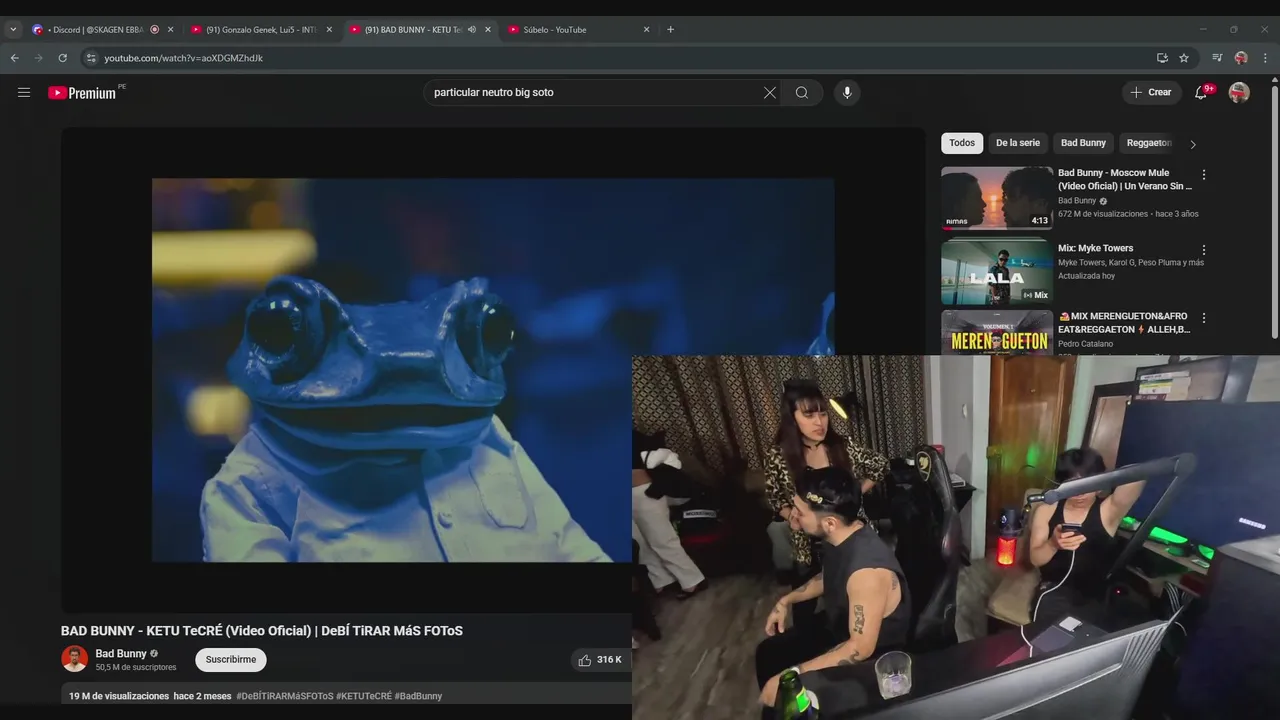Close the Súbelo - YouTube tab
This screenshot has height=720, width=1280.
pyautogui.click(x=646, y=29)
